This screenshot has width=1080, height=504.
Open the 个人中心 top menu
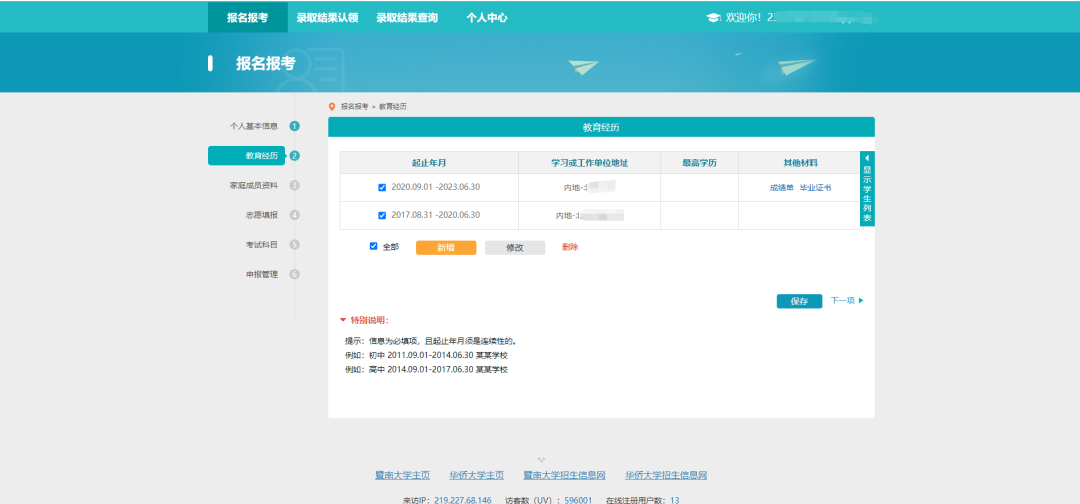pyautogui.click(x=487, y=17)
